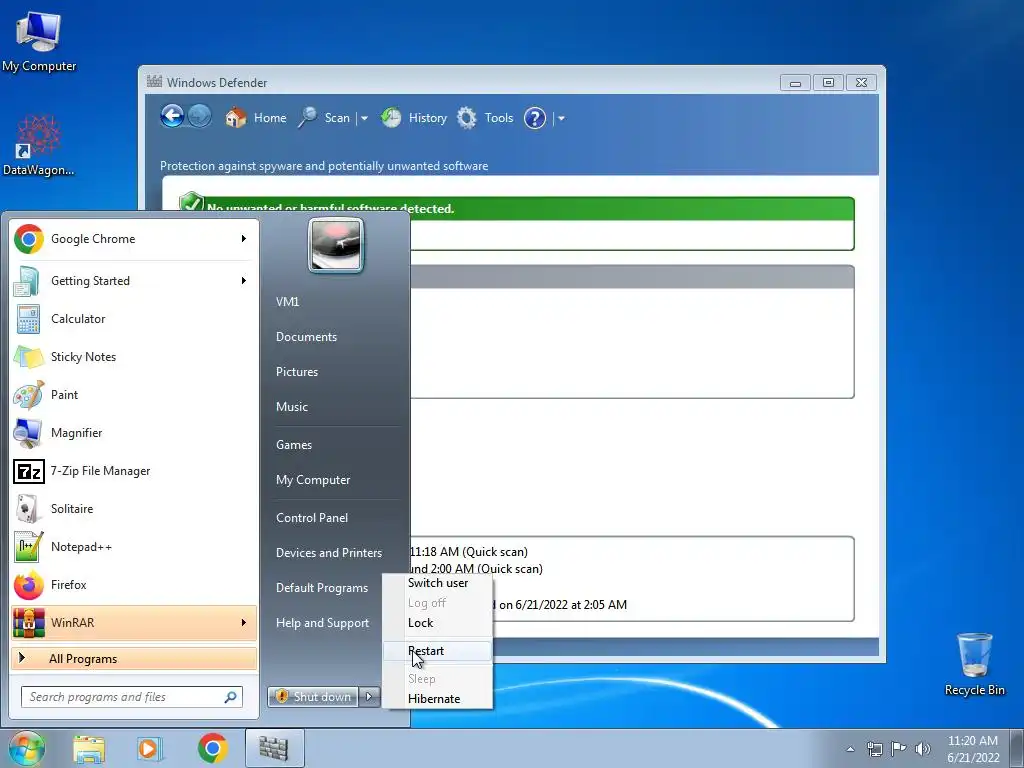The height and width of the screenshot is (768, 1024).
Task: Open the DataWagon desktop shortcut
Action: point(39,145)
